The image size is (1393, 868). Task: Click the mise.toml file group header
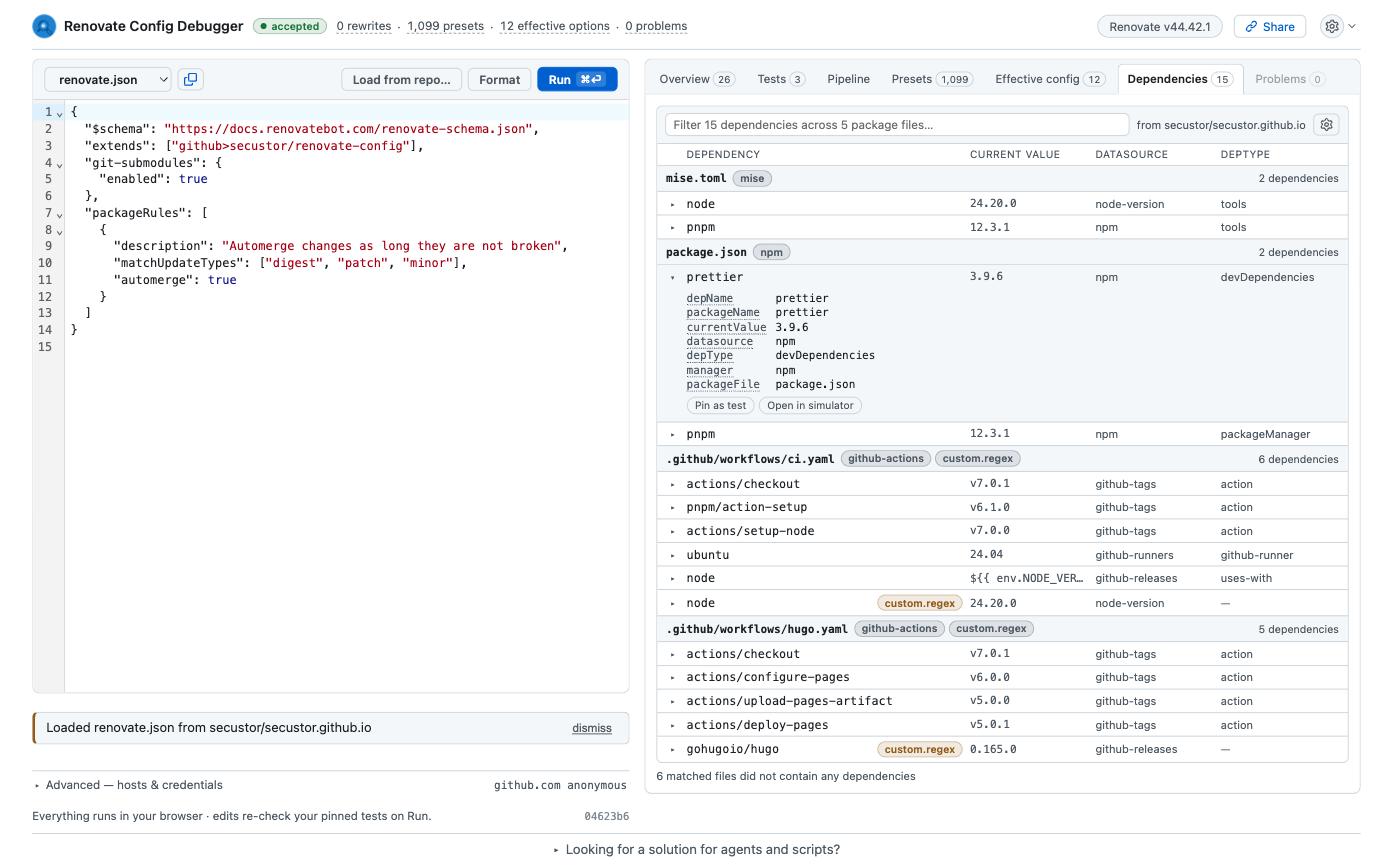(x=1002, y=178)
